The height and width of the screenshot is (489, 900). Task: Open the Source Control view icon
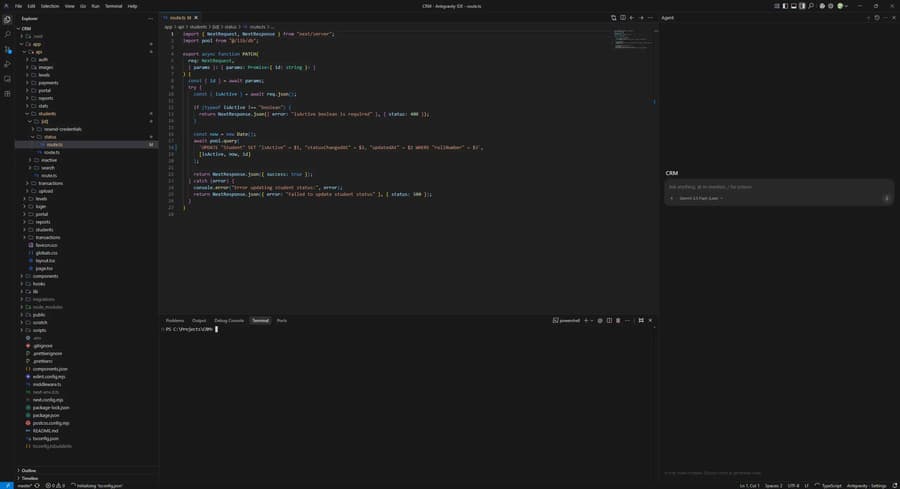pos(7,49)
